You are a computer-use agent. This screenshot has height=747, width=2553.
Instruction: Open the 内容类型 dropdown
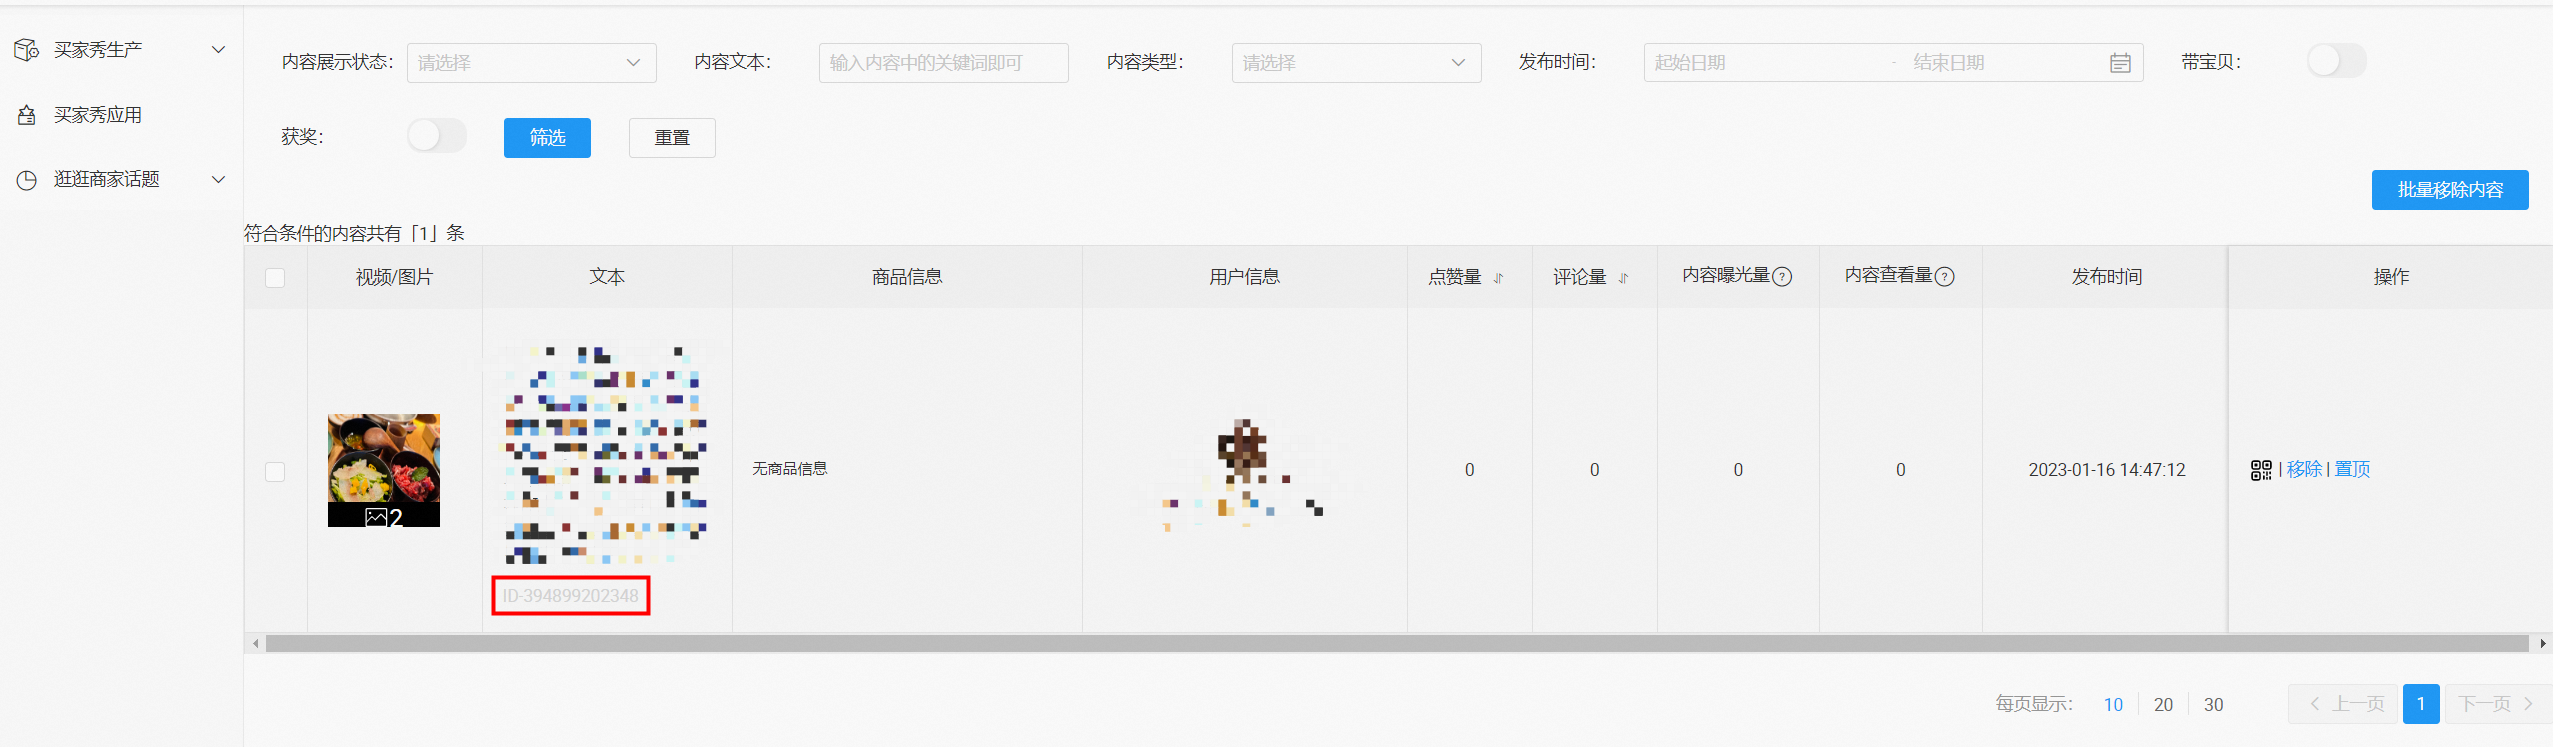(x=1356, y=63)
